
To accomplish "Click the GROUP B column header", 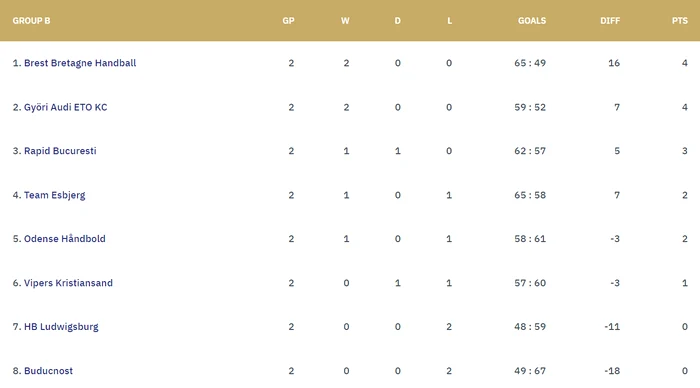I will coord(31,21).
